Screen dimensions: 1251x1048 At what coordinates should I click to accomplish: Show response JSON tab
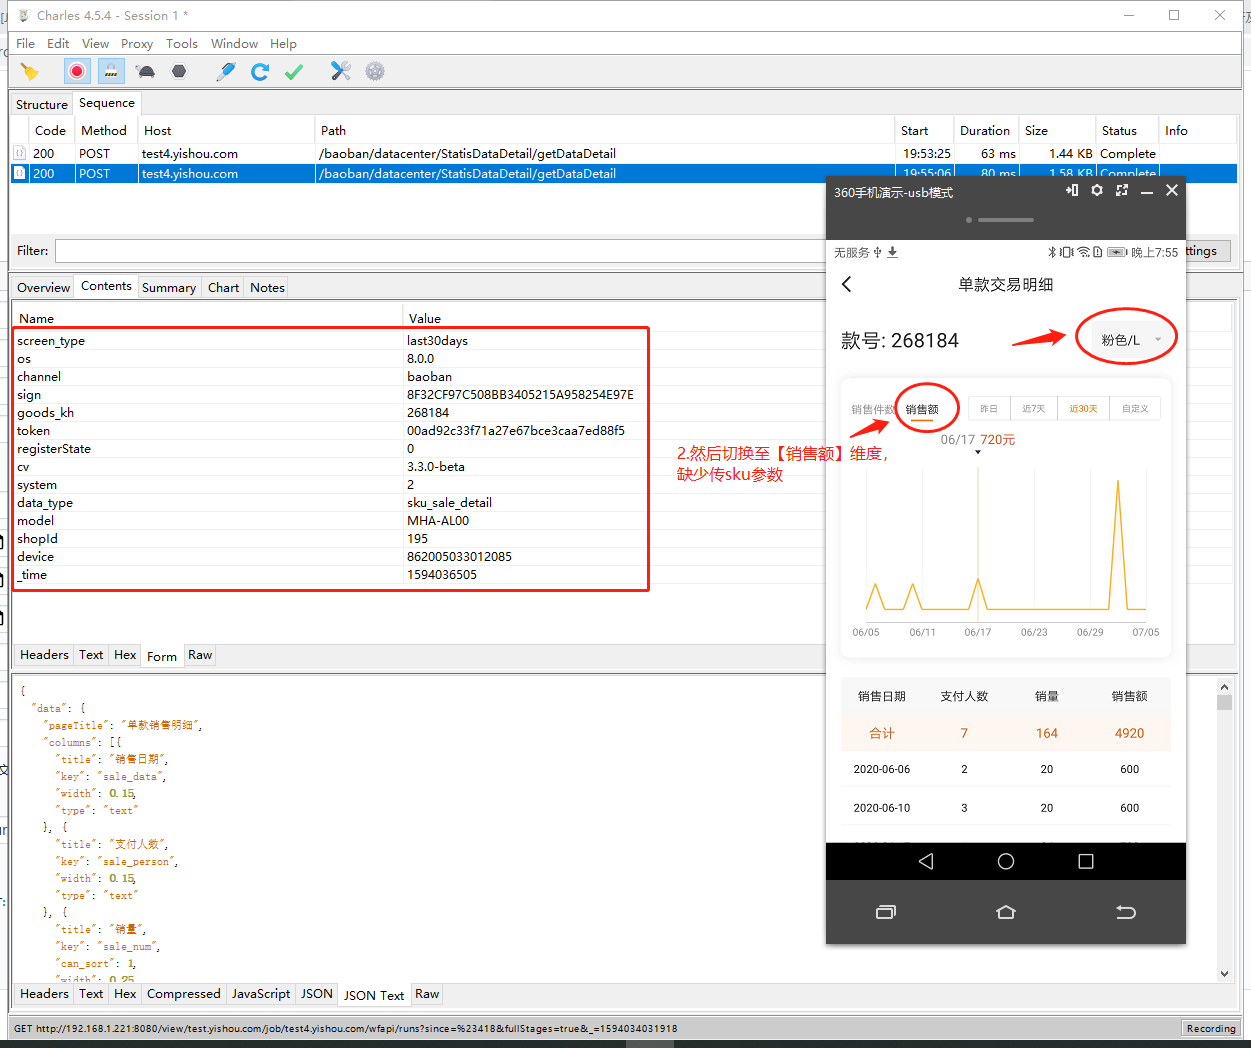(x=317, y=994)
